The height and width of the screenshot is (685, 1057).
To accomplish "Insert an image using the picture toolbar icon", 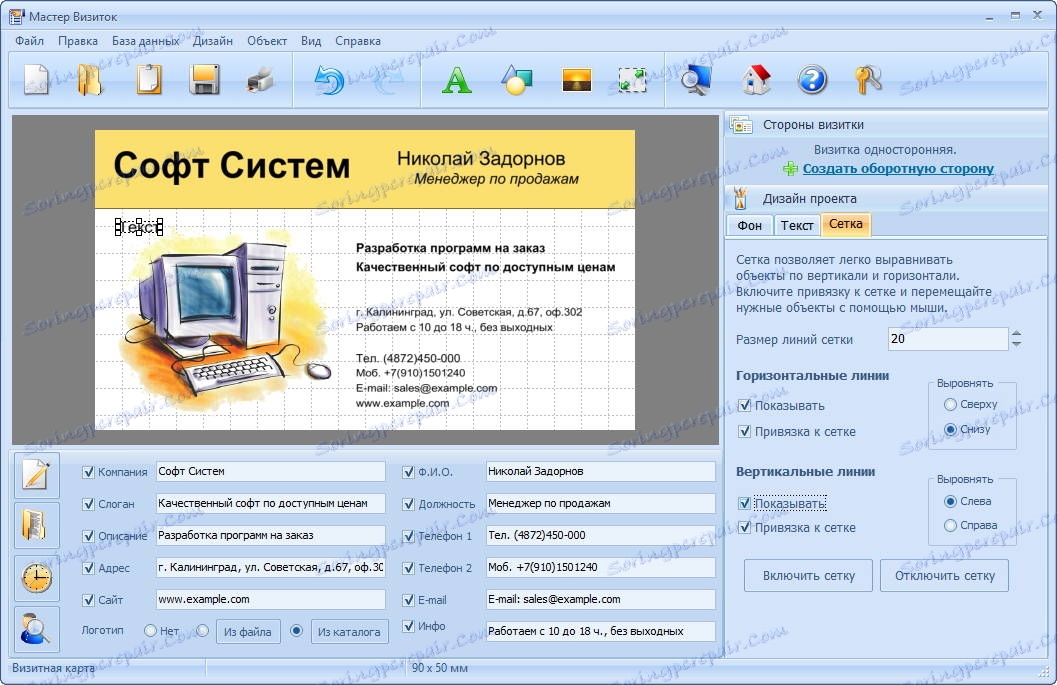I will point(578,80).
